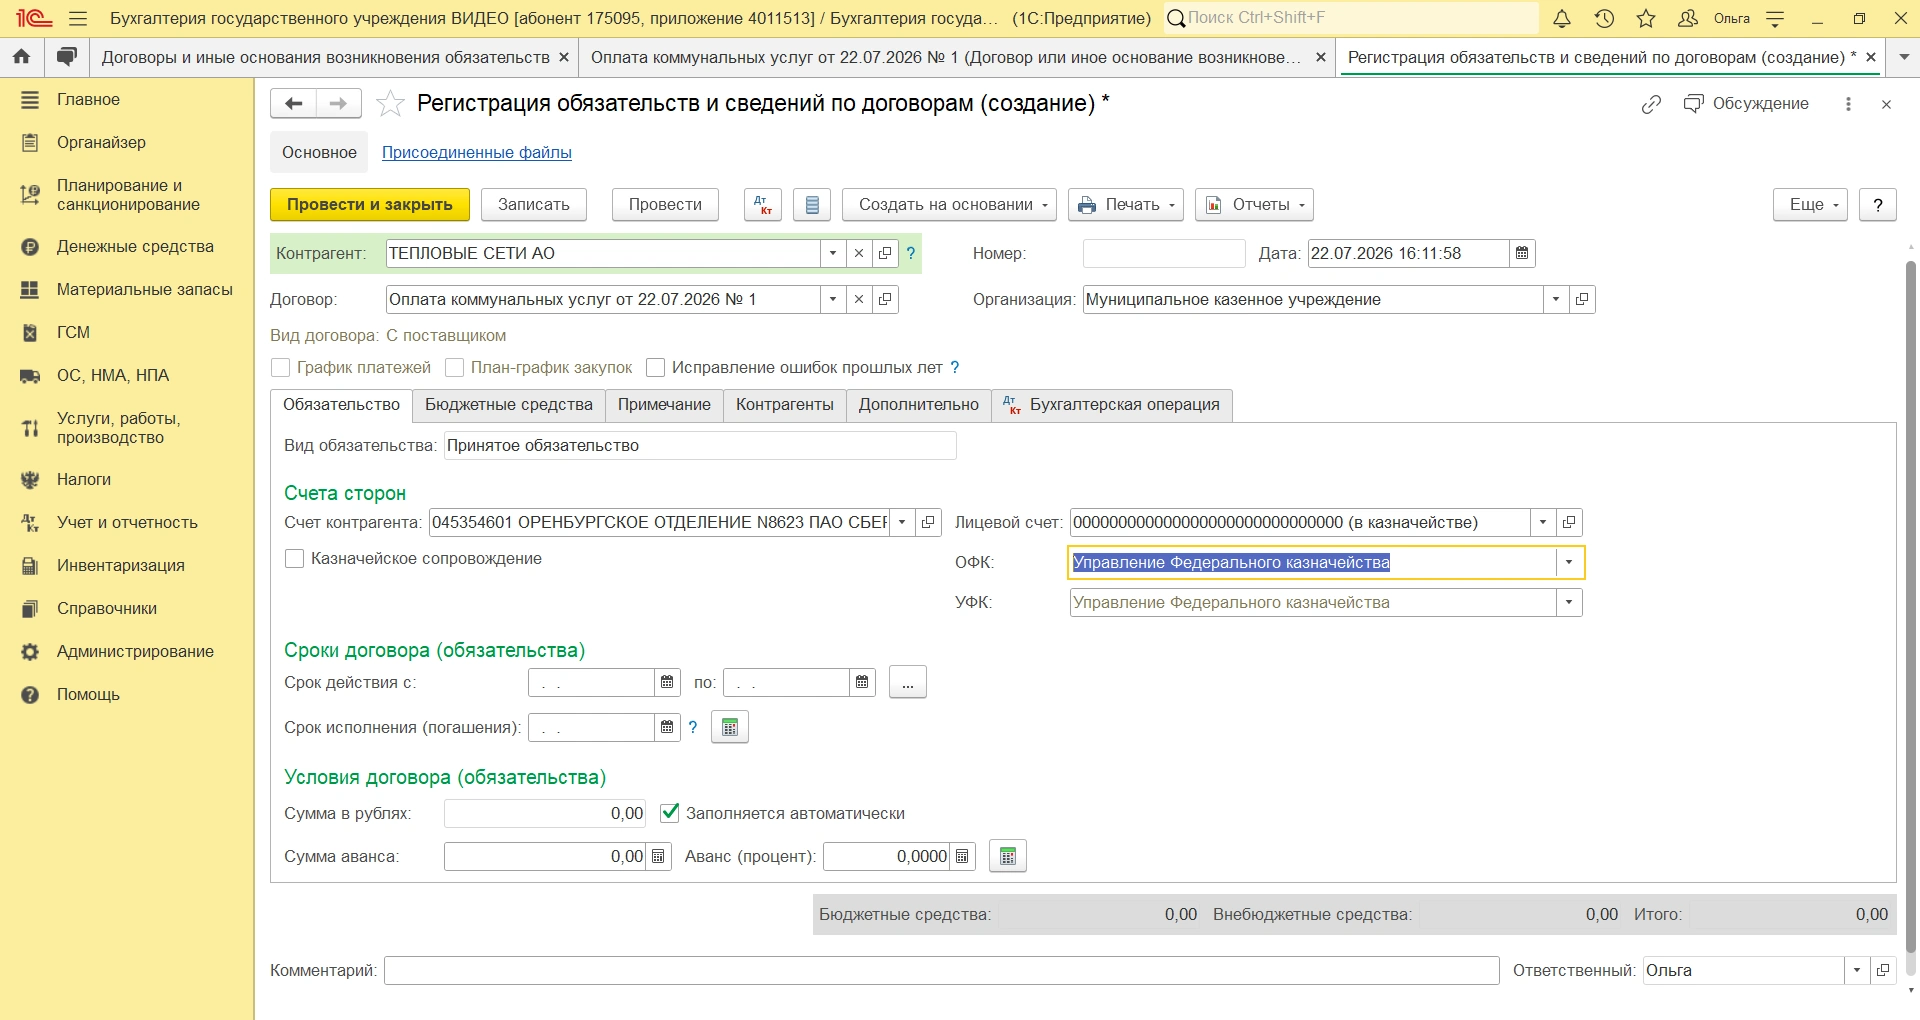This screenshot has width=1920, height=1020.
Task: Focus the Комментарий input field
Action: click(x=942, y=971)
